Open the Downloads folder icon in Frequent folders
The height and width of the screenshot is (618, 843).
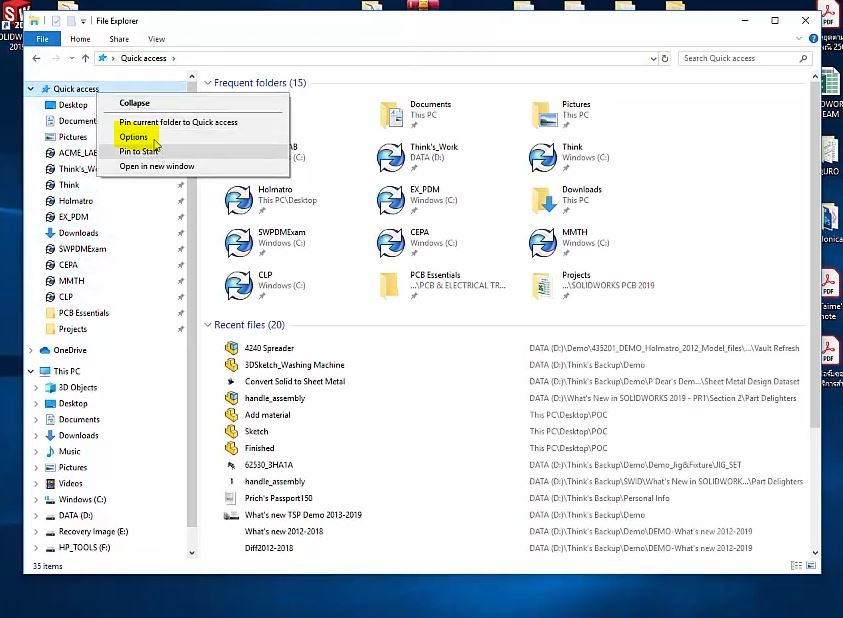pyautogui.click(x=544, y=200)
